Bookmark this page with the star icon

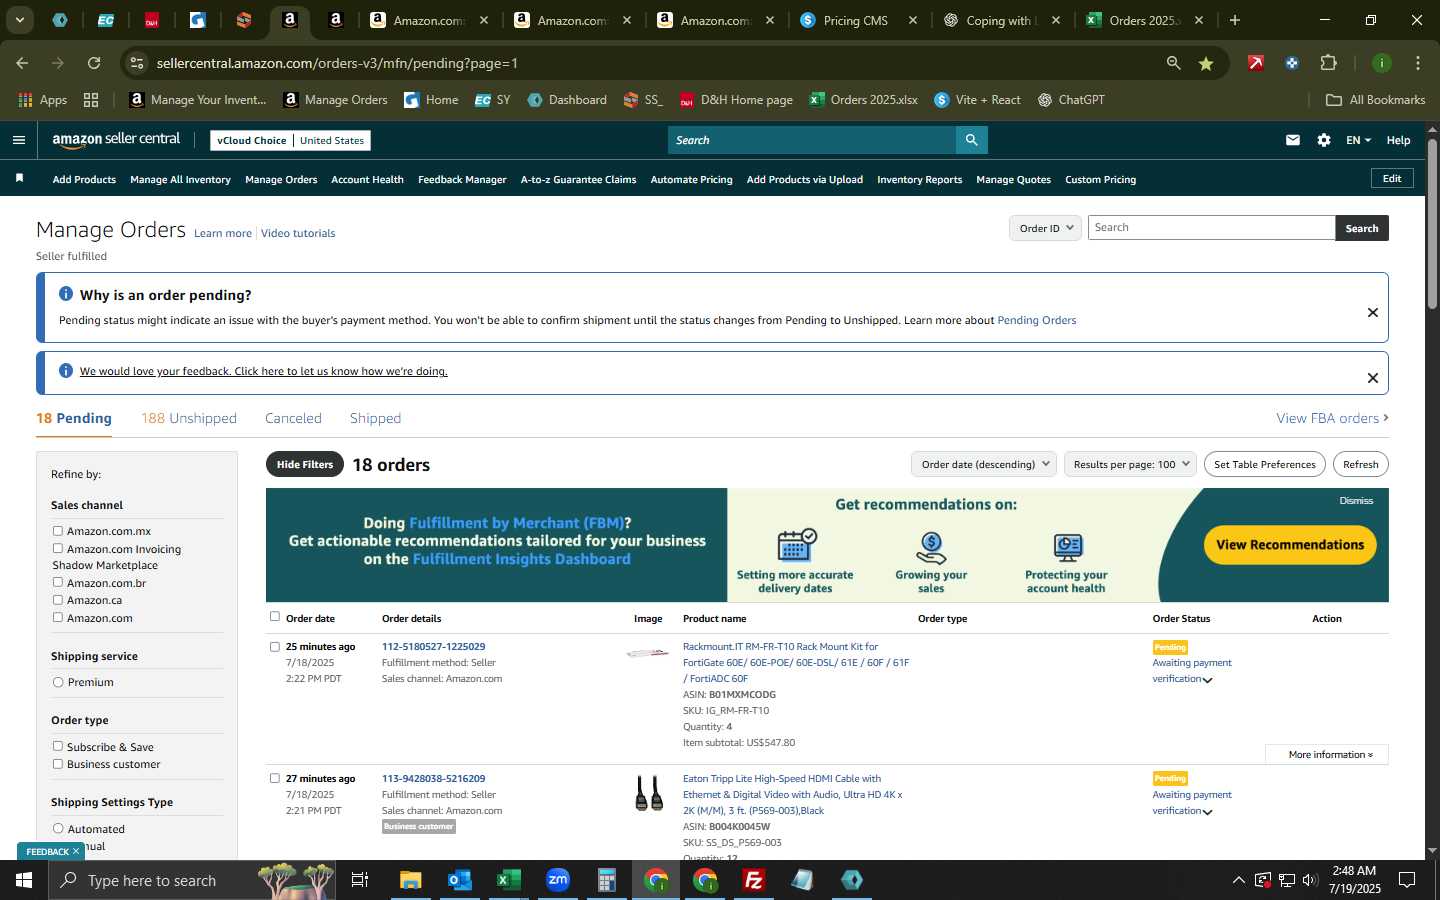1206,63
